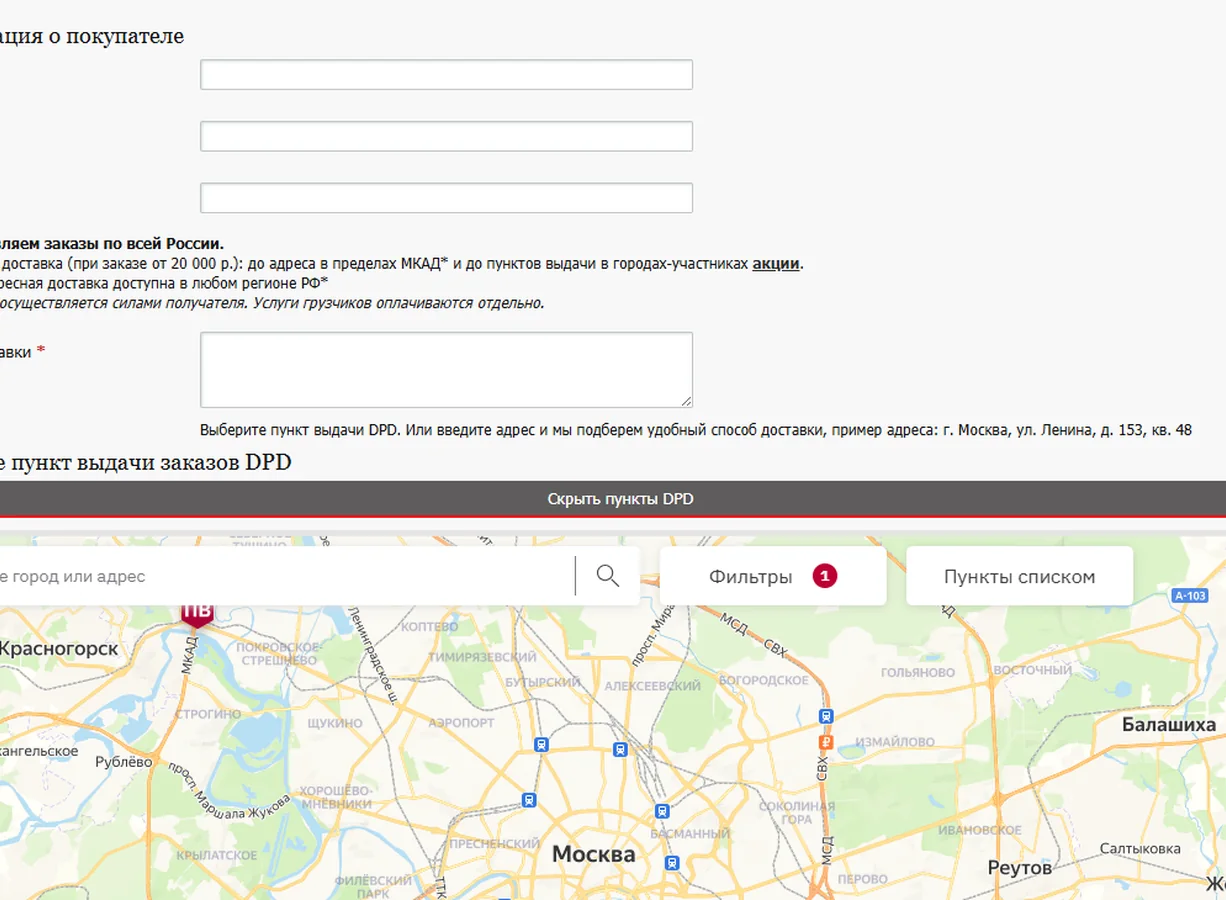
Task: Click train station icon near Пресненский label
Action: pos(529,800)
